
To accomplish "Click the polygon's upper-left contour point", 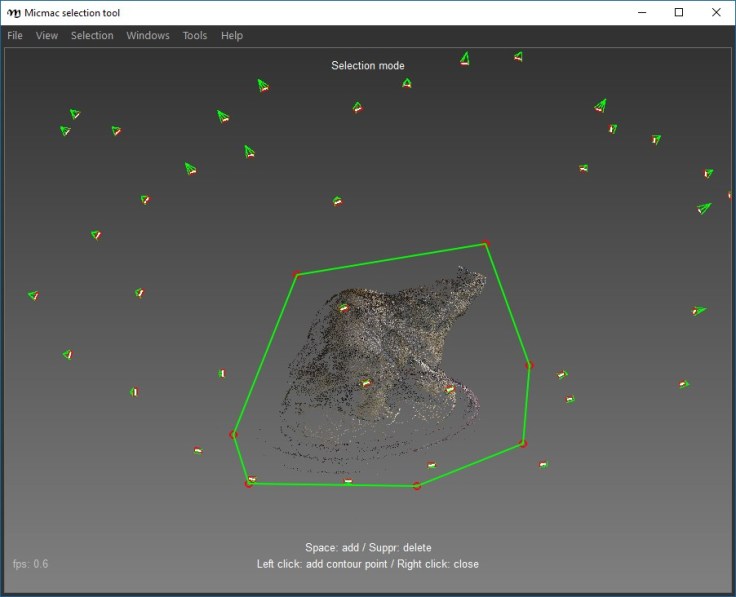I will point(296,274).
